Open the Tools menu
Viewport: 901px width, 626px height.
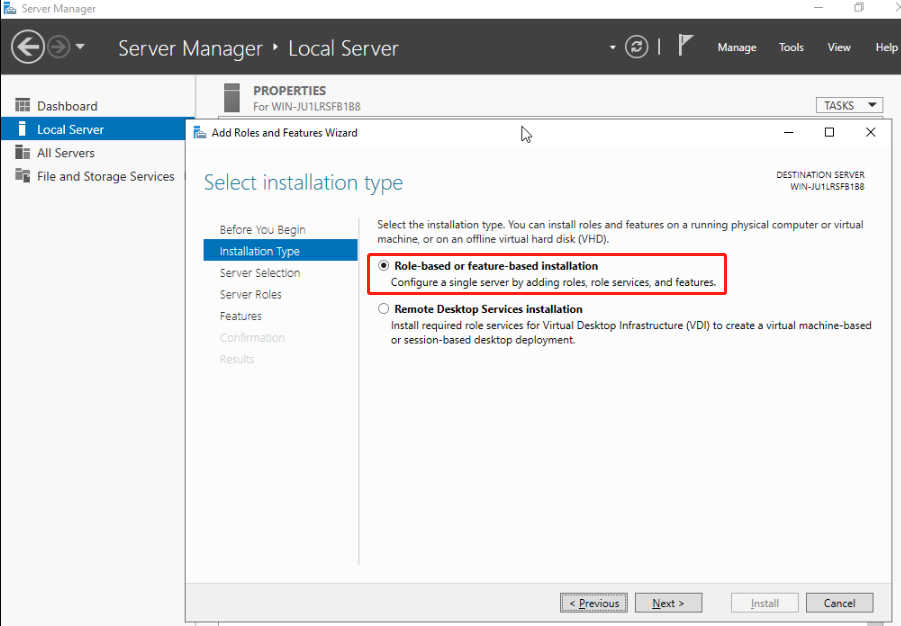pyautogui.click(x=791, y=48)
